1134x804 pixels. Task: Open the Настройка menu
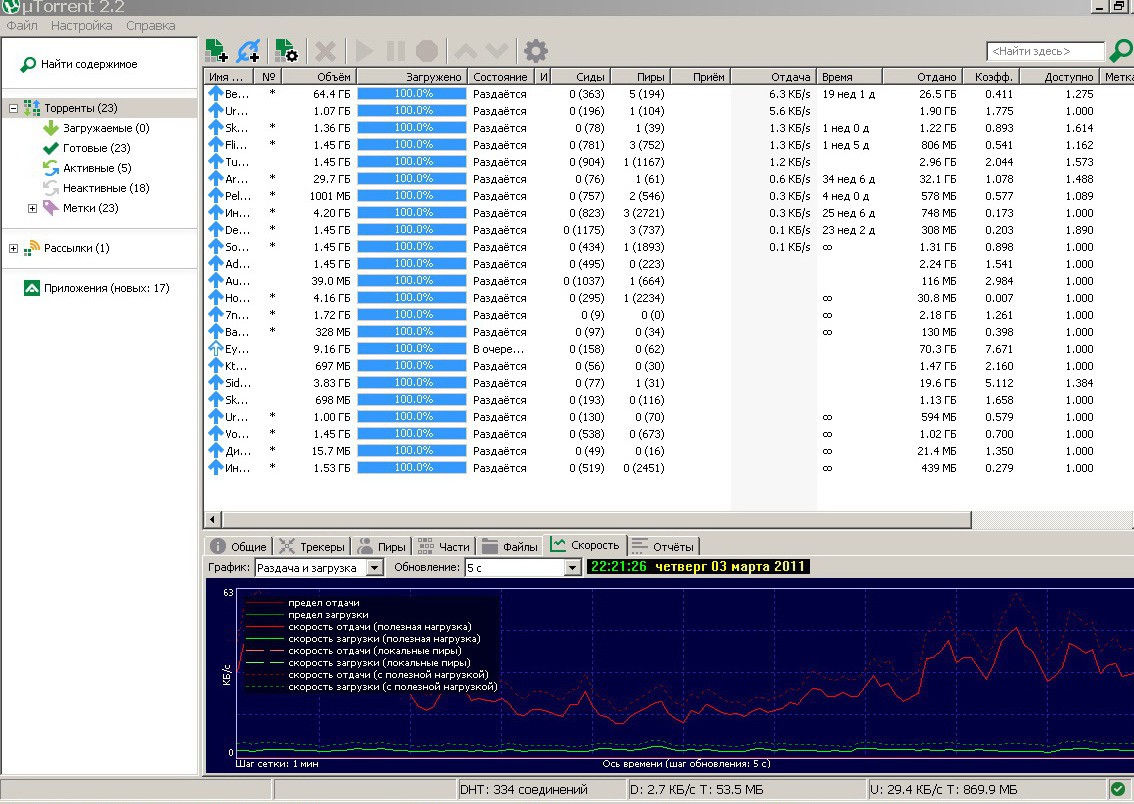pos(82,25)
